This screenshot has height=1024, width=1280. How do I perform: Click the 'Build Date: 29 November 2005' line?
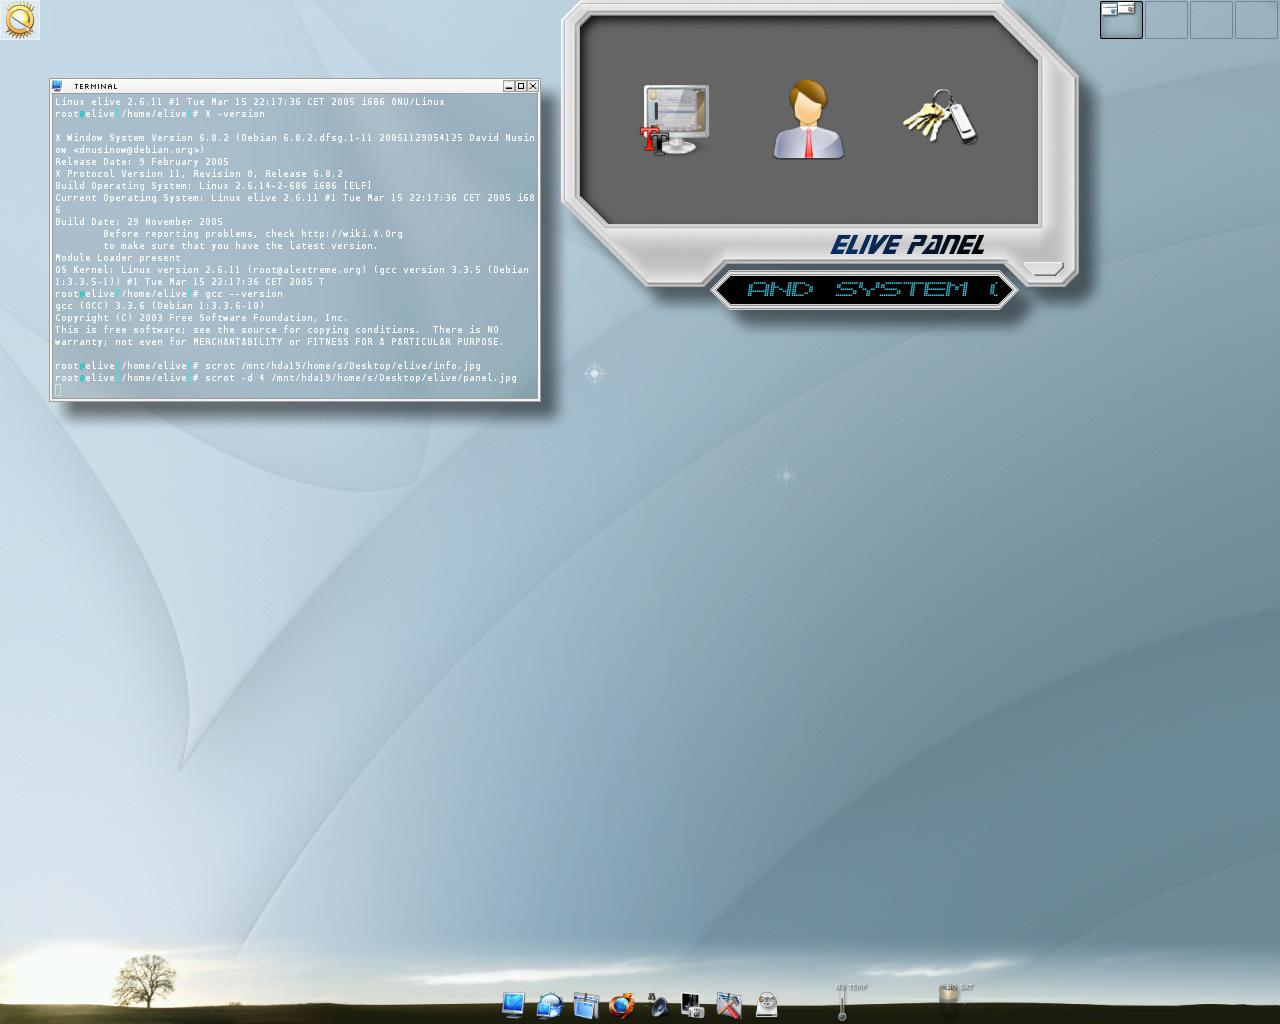click(x=139, y=222)
